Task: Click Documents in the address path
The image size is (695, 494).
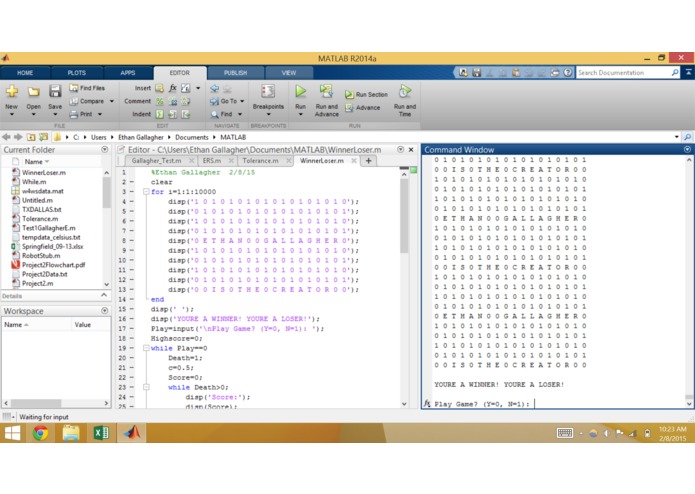Action: (191, 137)
